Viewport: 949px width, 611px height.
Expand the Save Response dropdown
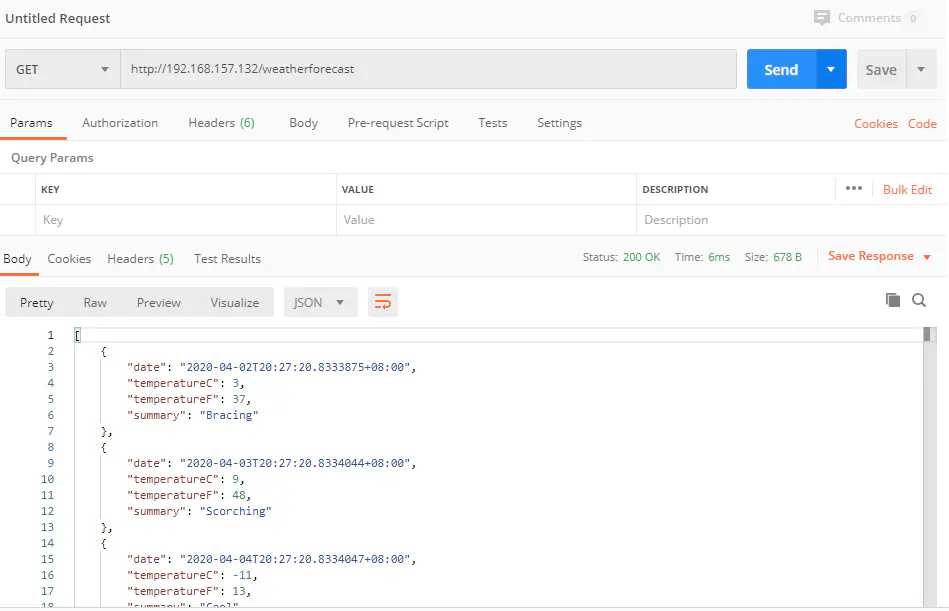[927, 257]
